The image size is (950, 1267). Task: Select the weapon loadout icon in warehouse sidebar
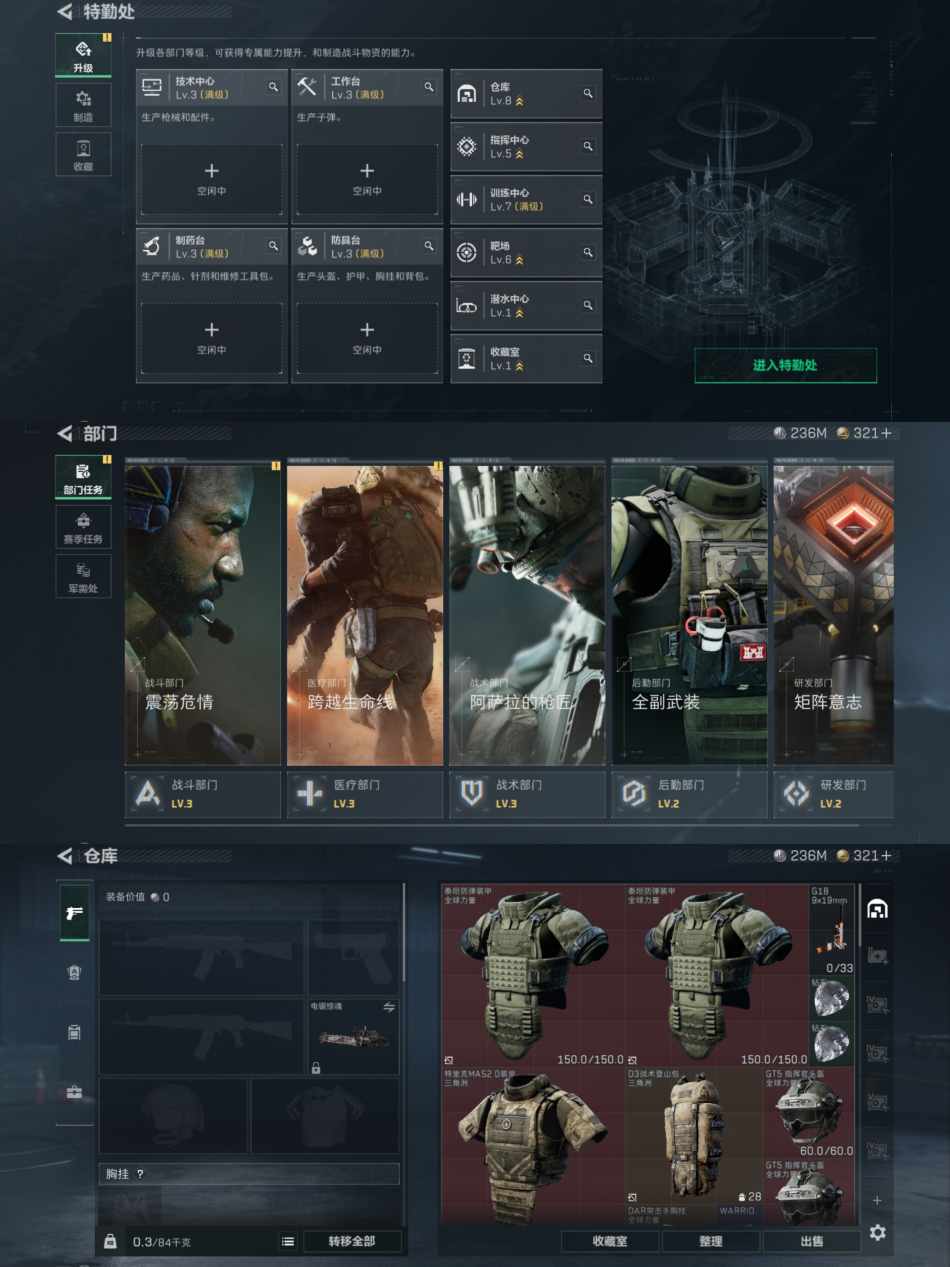[x=74, y=912]
